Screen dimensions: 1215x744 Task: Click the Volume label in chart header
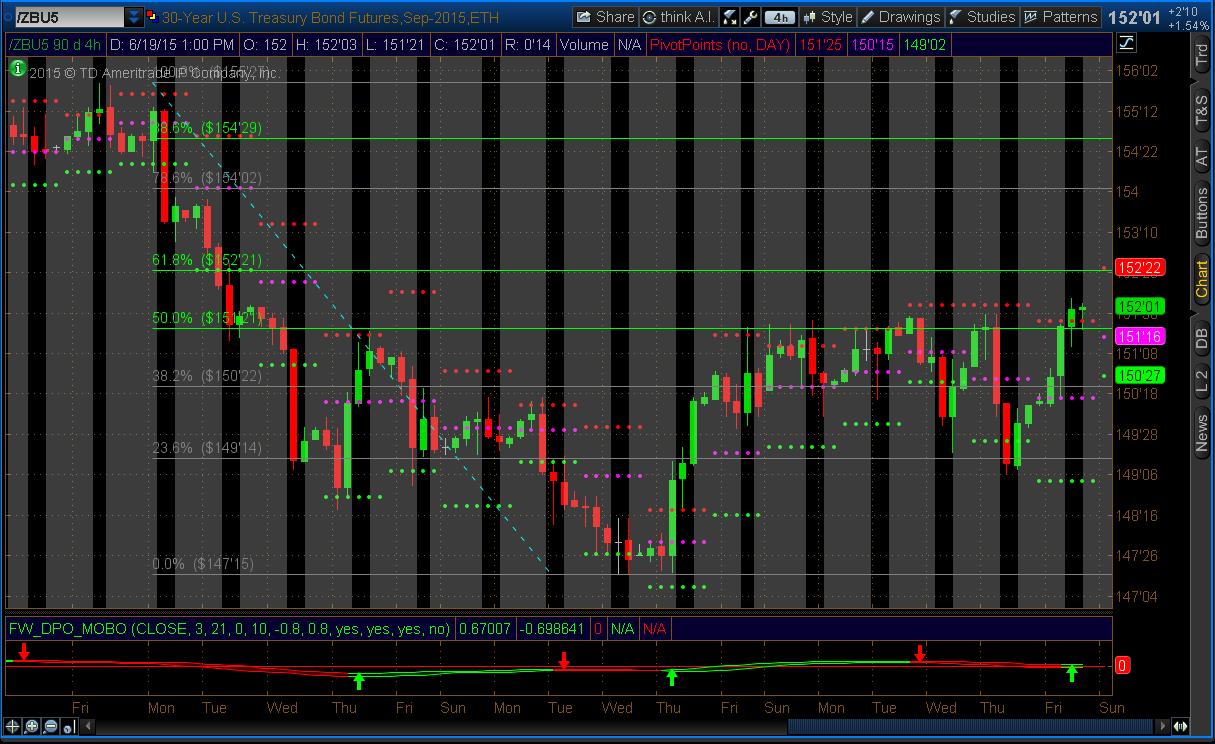pos(584,44)
